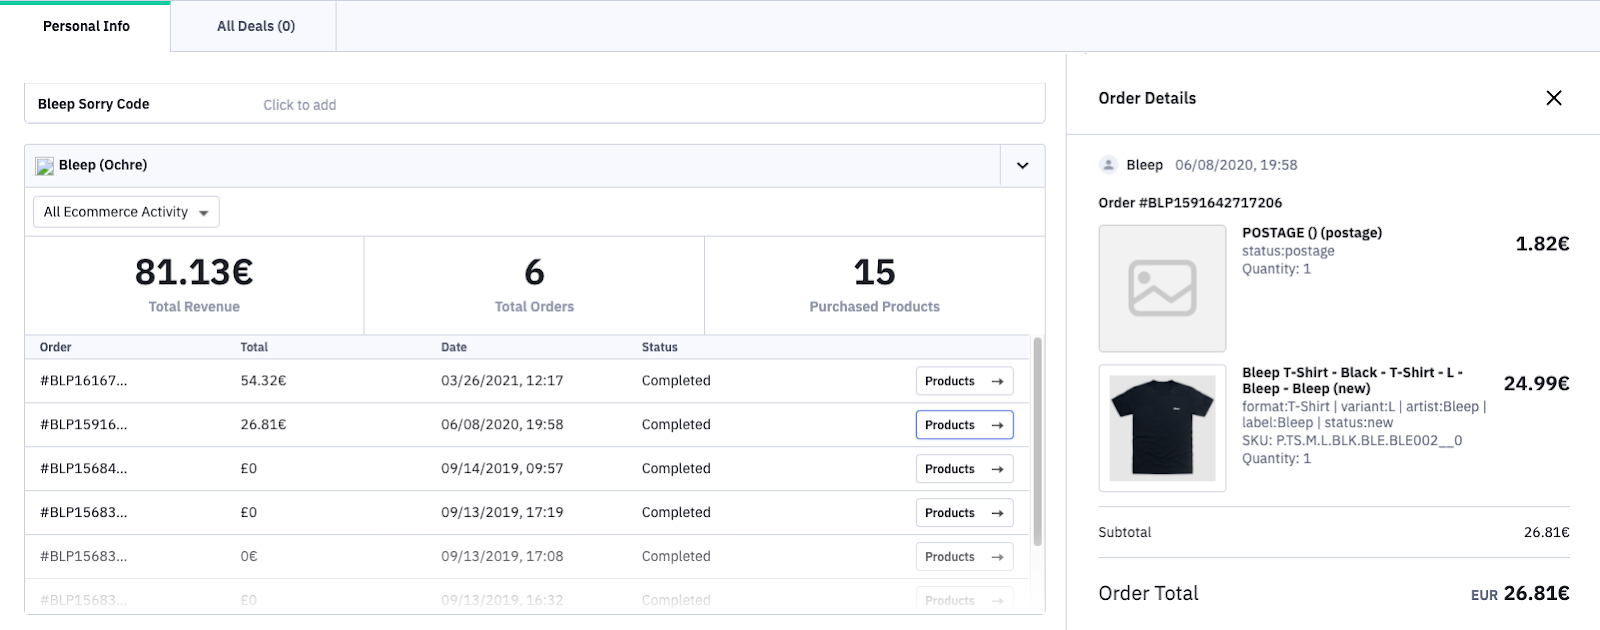The image size is (1600, 630).
Task: Click to add Bleep Sorry Code
Action: click(x=300, y=105)
